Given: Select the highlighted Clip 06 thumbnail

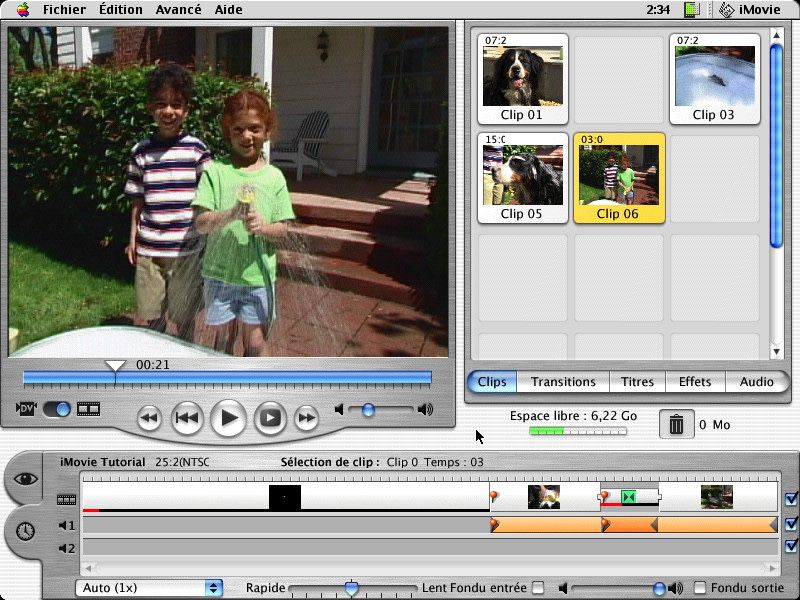Looking at the screenshot, I should click(x=619, y=178).
